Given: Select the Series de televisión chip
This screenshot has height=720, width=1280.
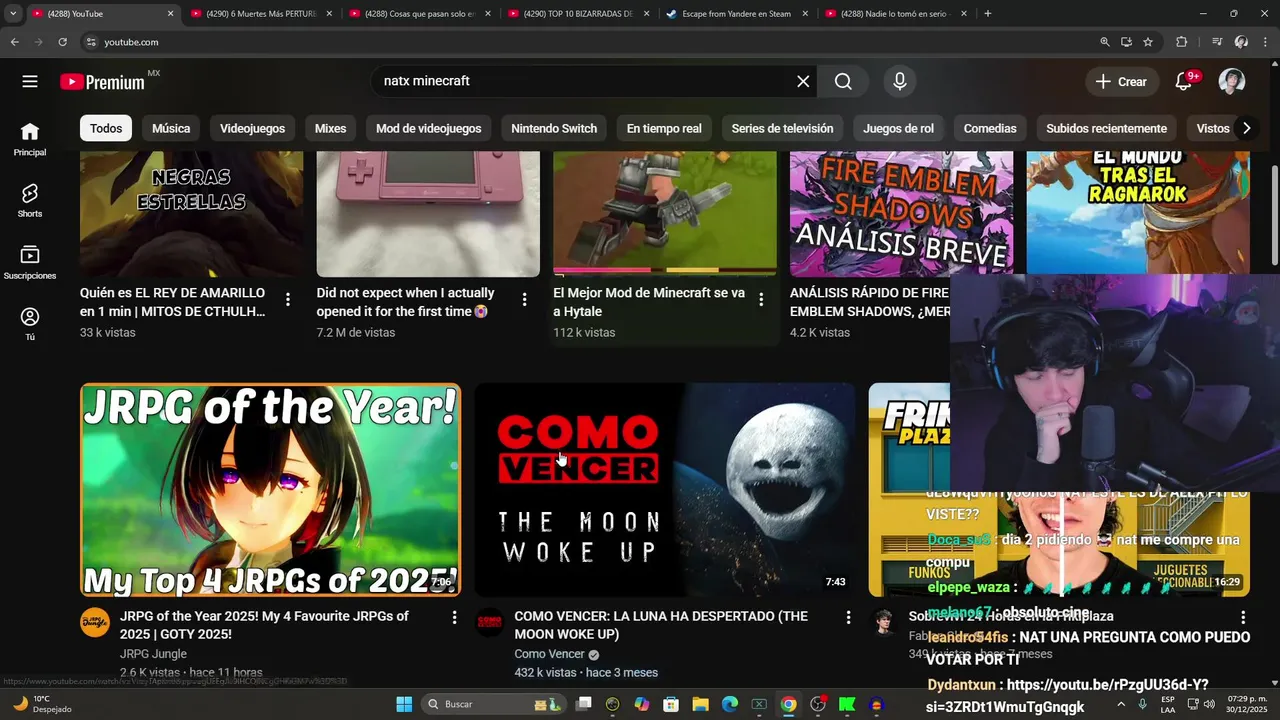Looking at the screenshot, I should point(782,128).
